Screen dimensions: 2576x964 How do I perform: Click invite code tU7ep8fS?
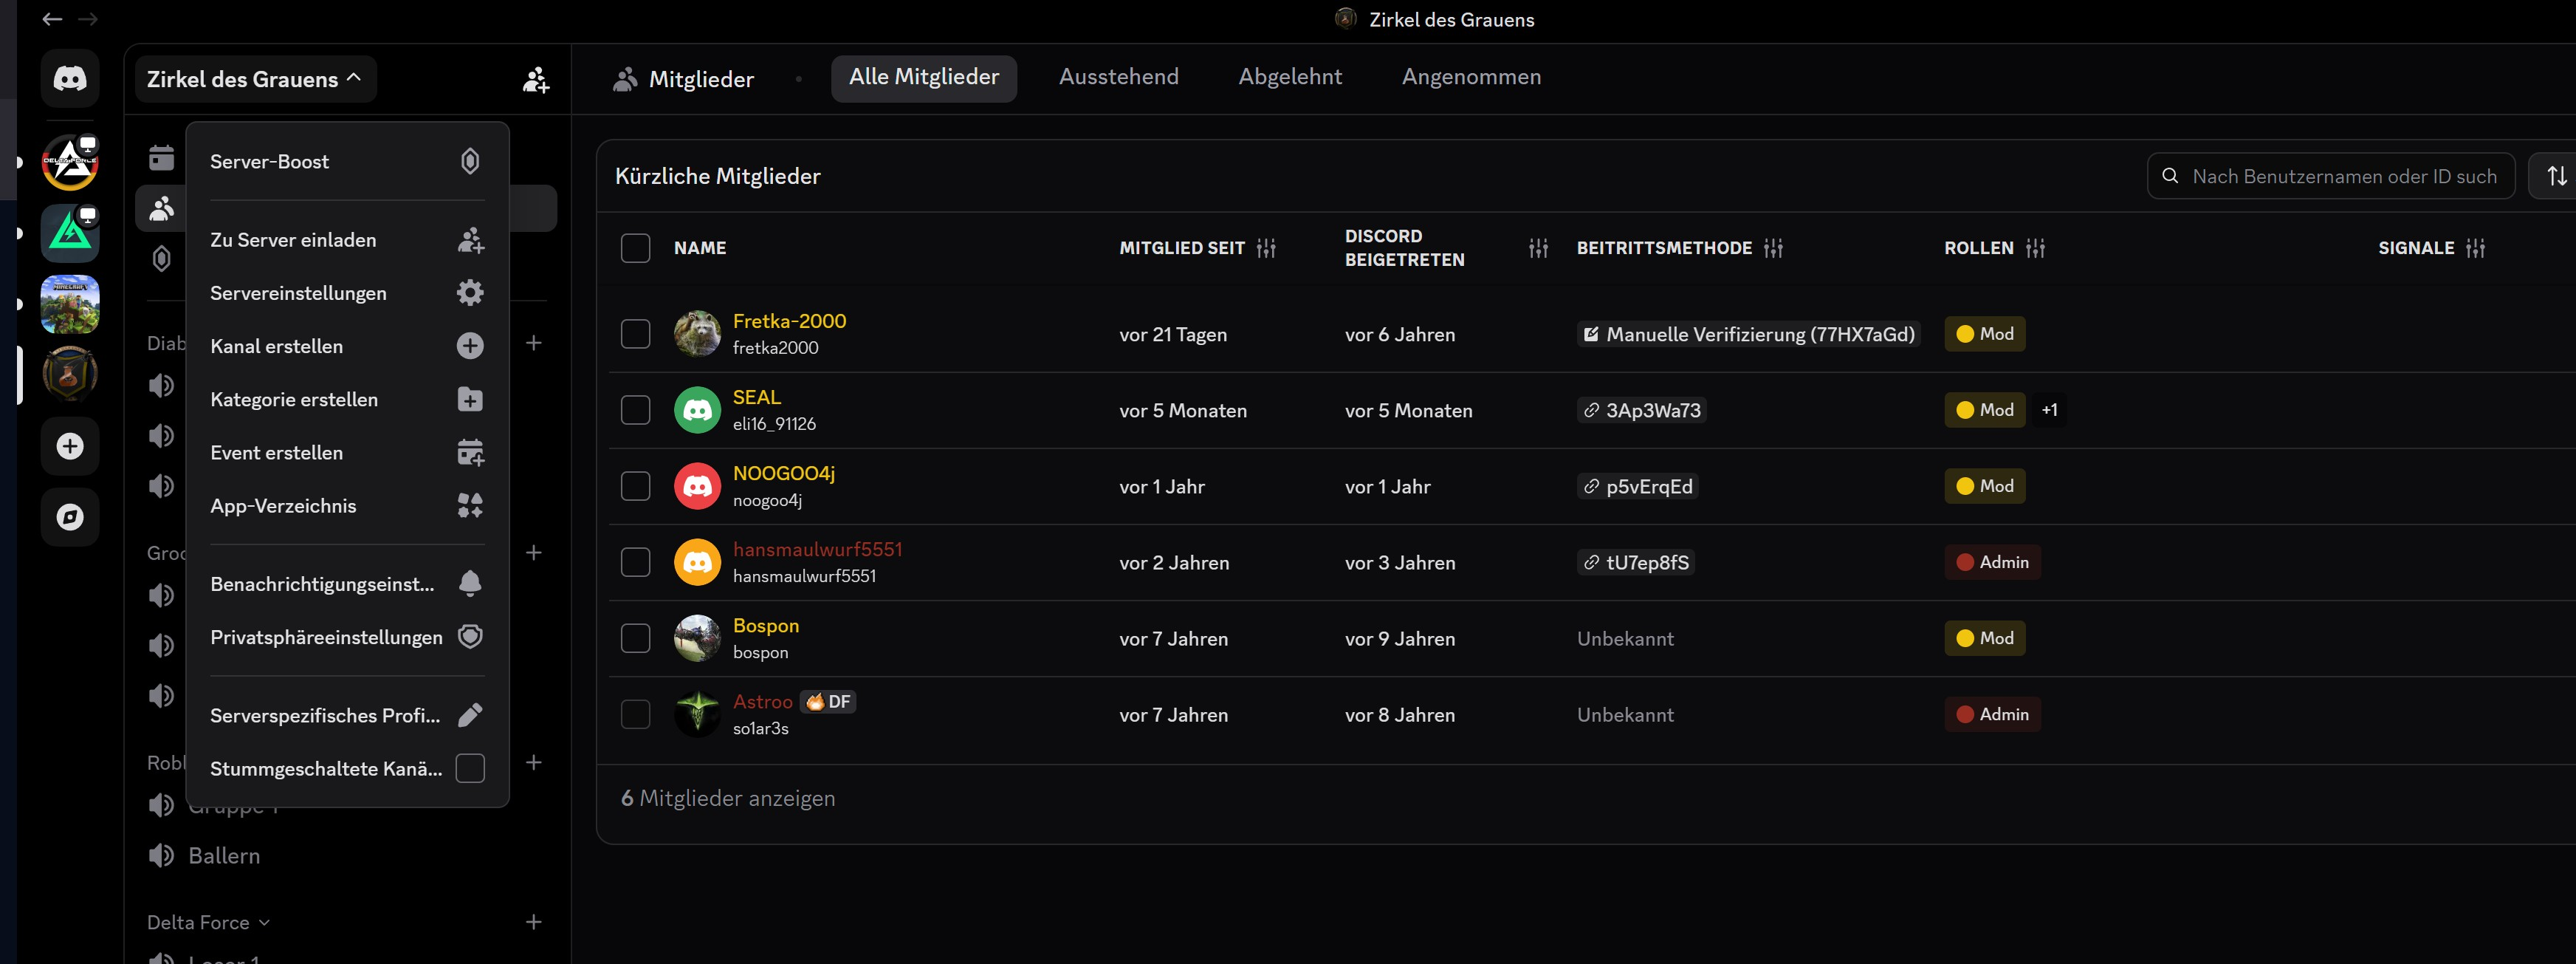1635,562
